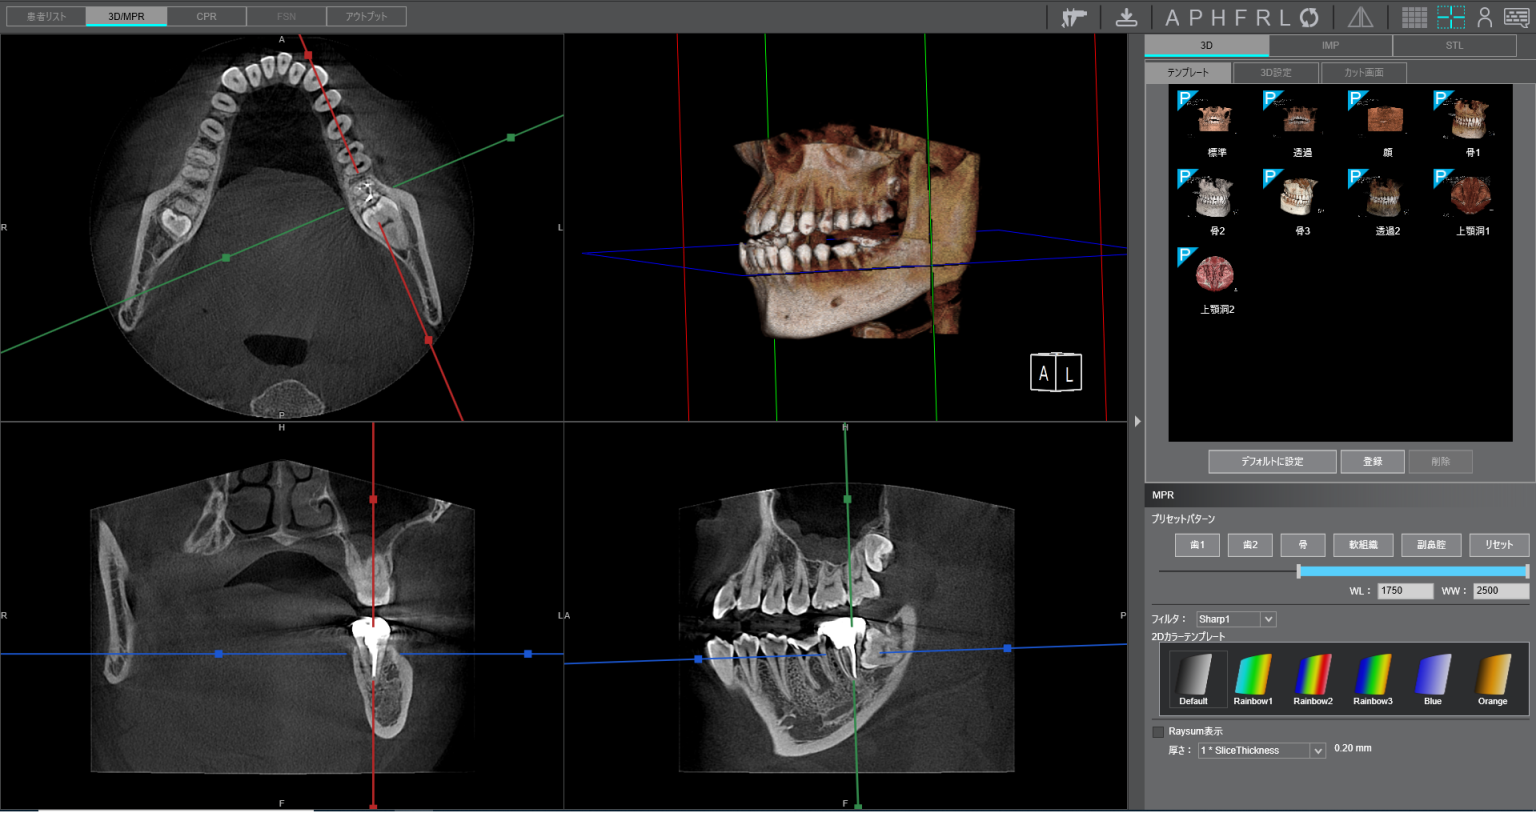Select the caliper measurement tool icon
1536x813 pixels.
tap(1074, 17)
